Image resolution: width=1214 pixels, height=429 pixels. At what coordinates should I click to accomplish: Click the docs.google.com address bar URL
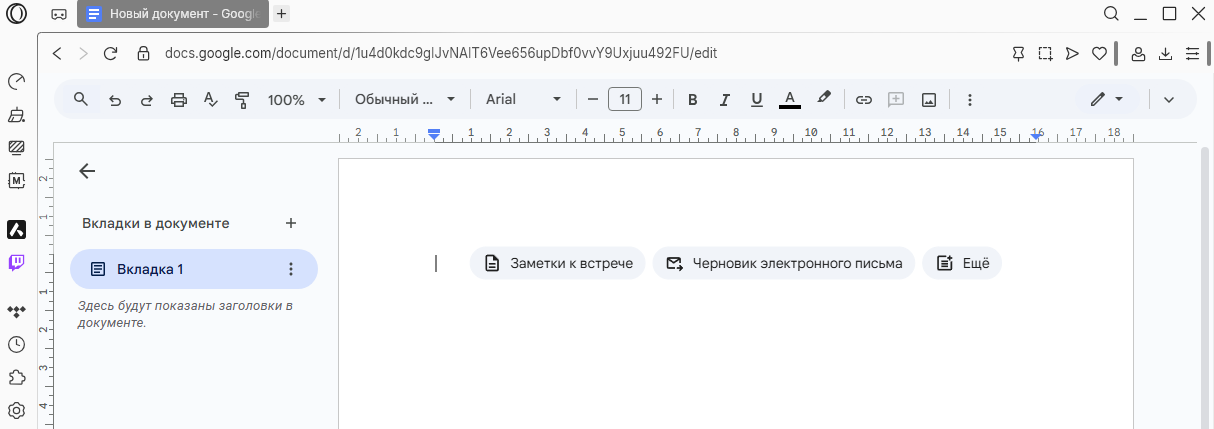(441, 53)
